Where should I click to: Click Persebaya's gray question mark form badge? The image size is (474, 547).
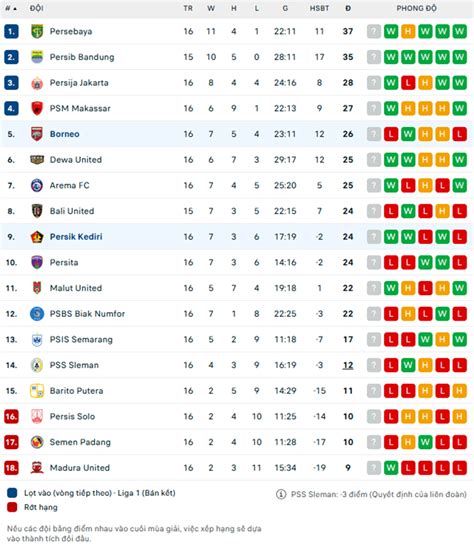tap(374, 31)
